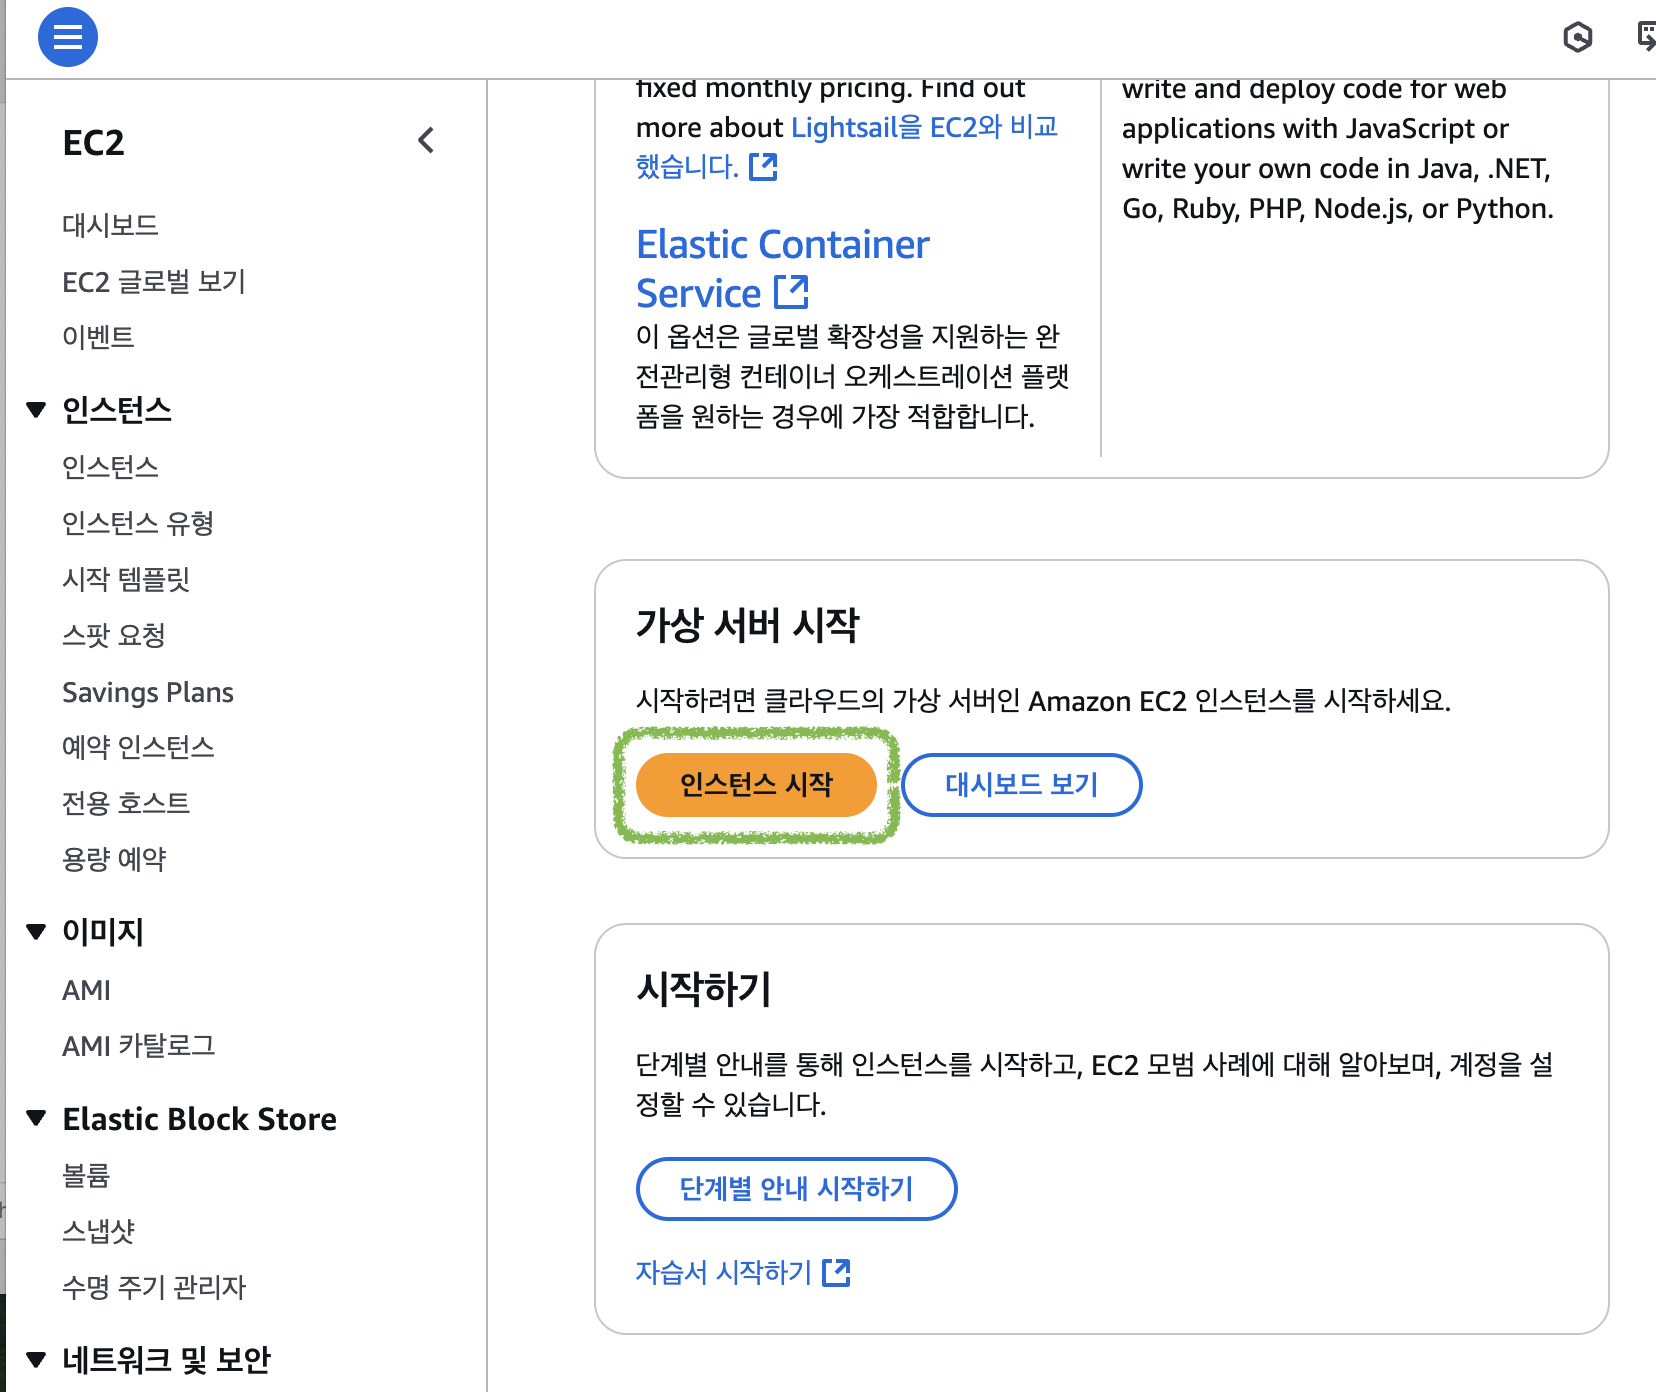Image resolution: width=1656 pixels, height=1392 pixels.
Task: Collapse the EC2 sidebar with chevron
Action: click(426, 141)
